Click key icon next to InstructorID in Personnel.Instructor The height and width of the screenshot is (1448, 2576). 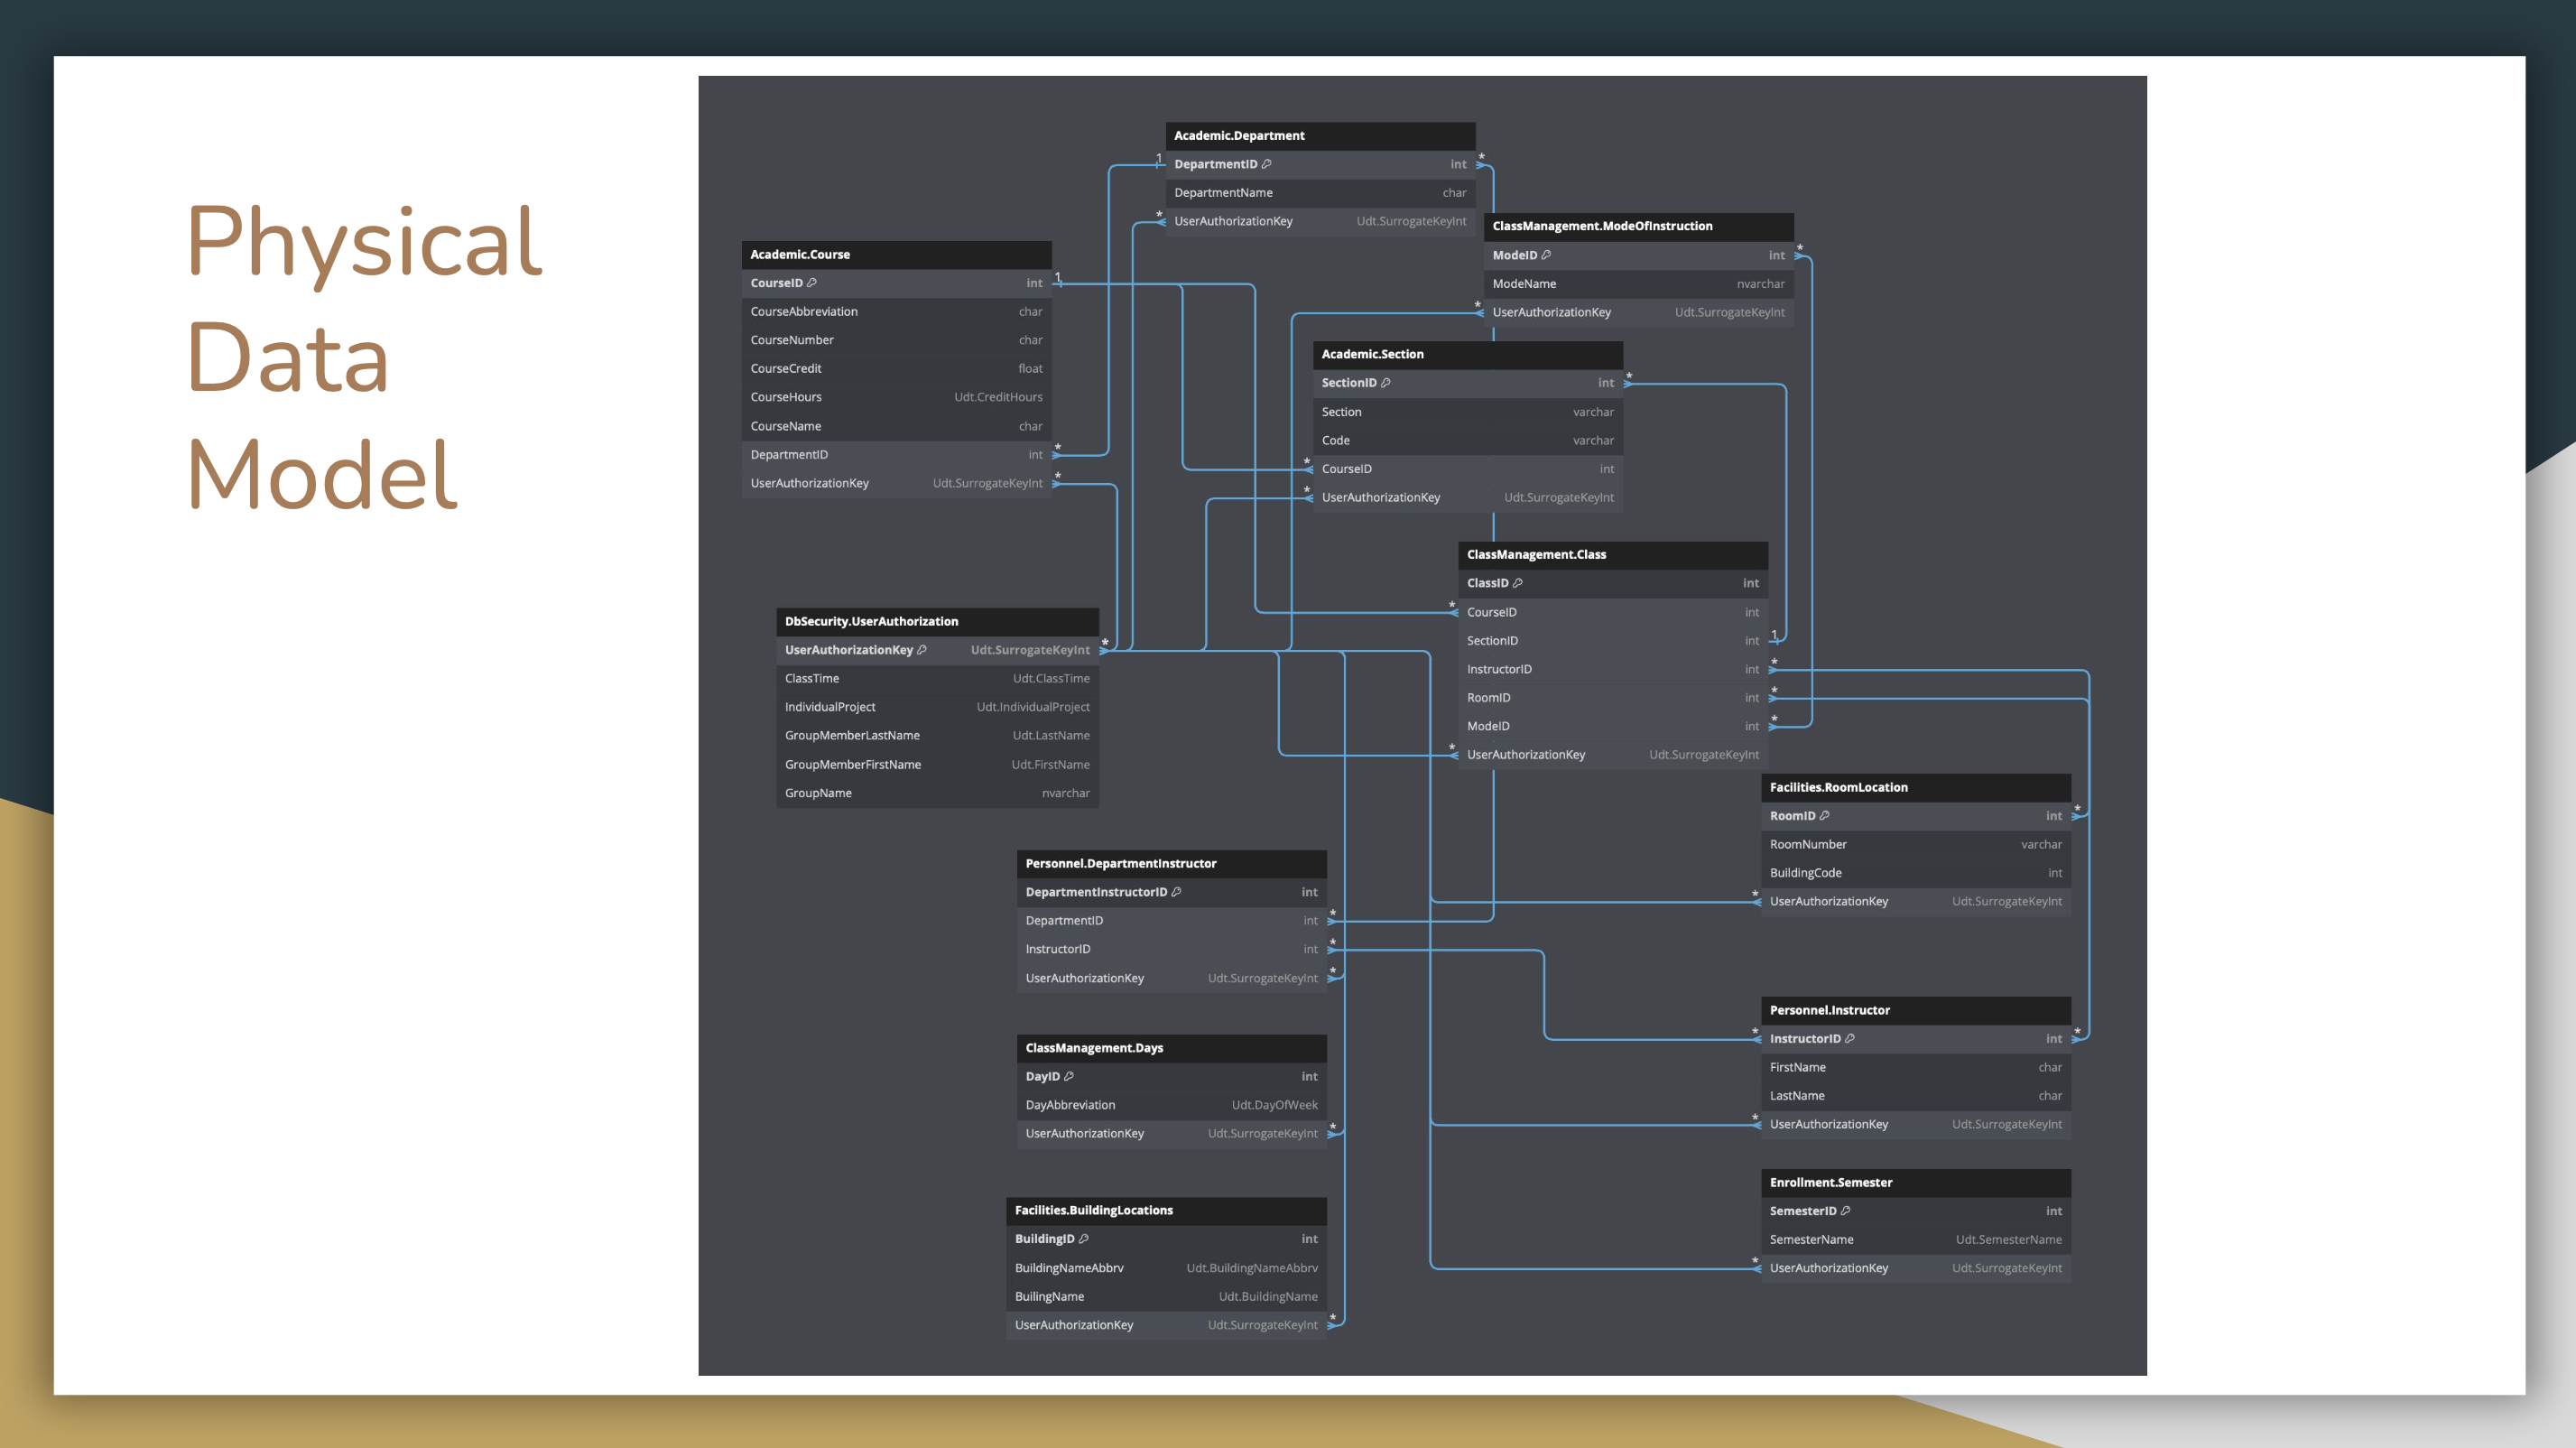tap(1849, 1039)
